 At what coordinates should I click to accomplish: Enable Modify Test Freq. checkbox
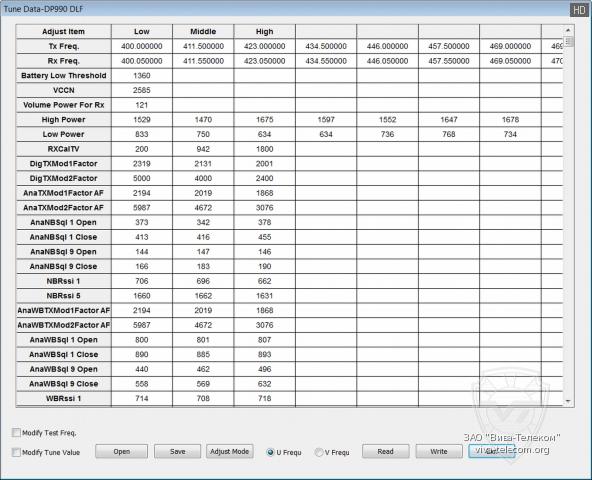pyautogui.click(x=16, y=433)
